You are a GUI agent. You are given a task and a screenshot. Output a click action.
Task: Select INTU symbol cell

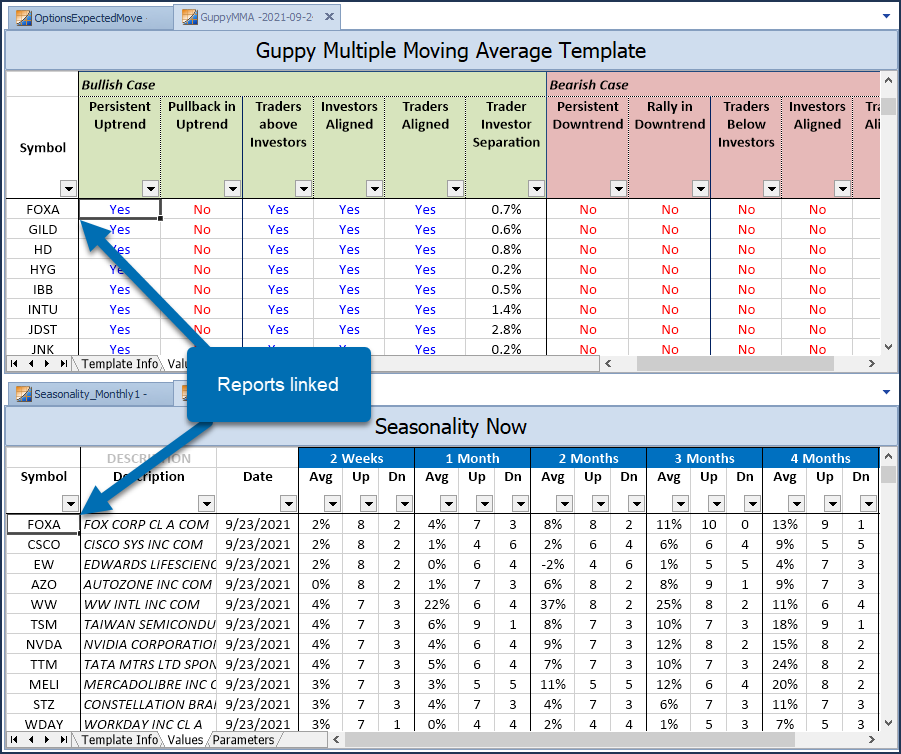(x=43, y=309)
